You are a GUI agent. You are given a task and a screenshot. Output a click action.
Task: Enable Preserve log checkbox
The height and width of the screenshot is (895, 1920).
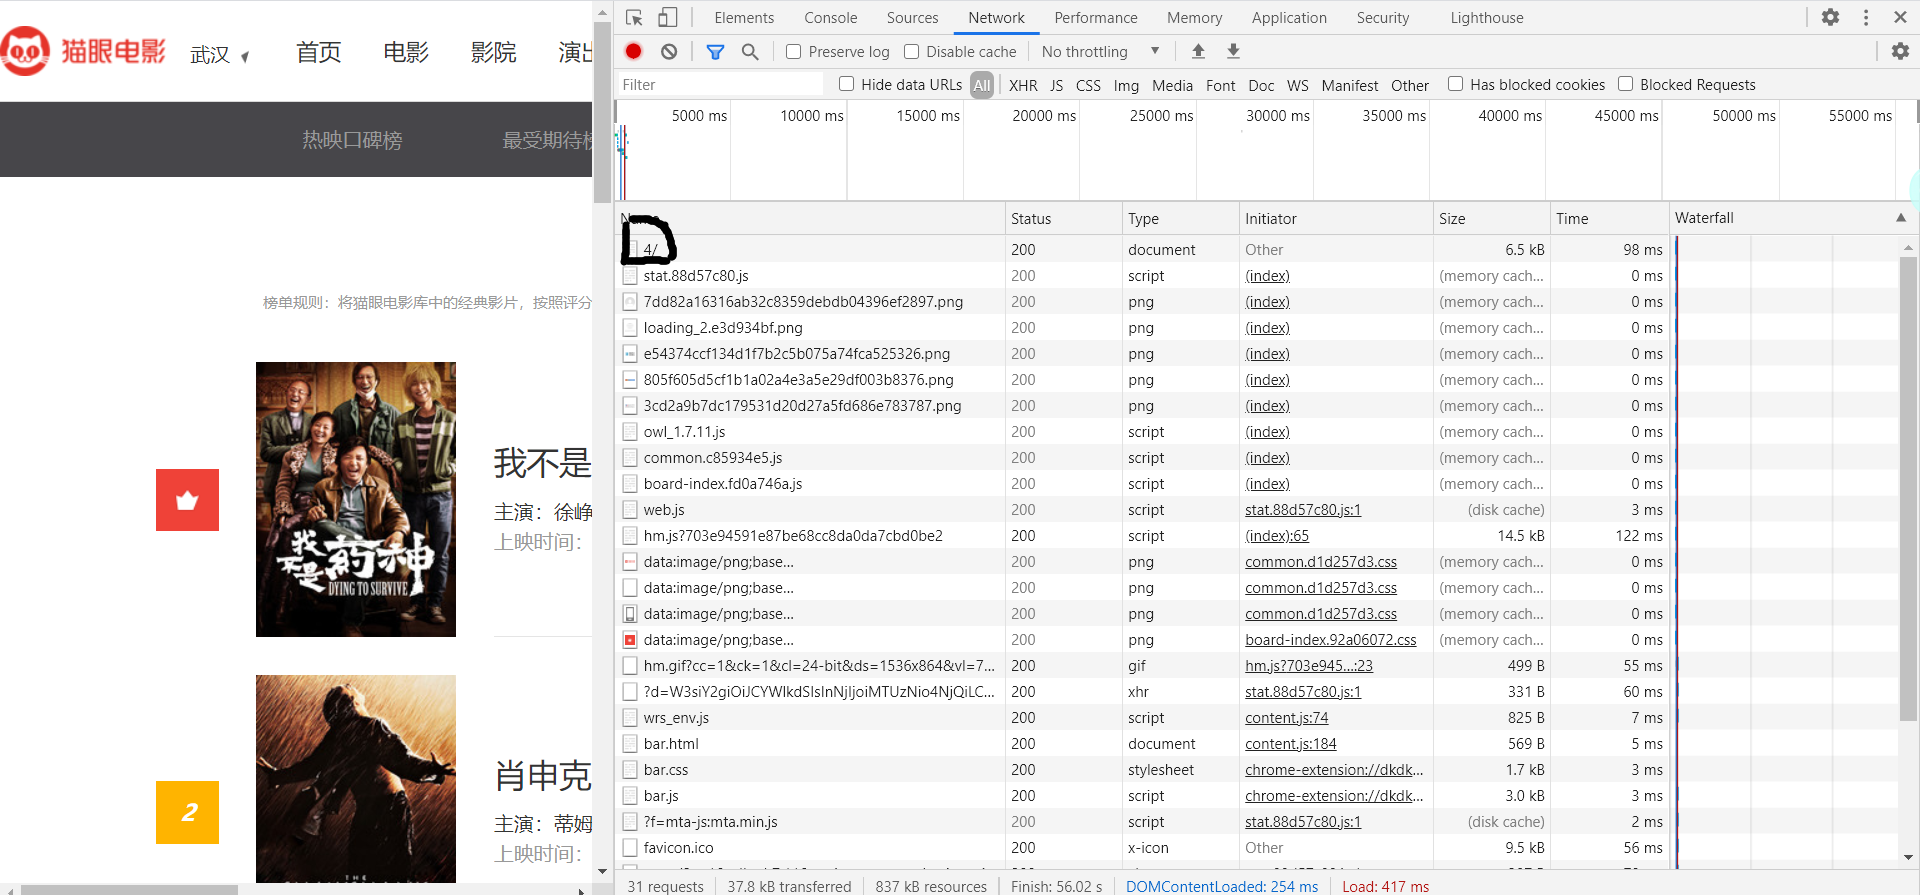point(794,52)
